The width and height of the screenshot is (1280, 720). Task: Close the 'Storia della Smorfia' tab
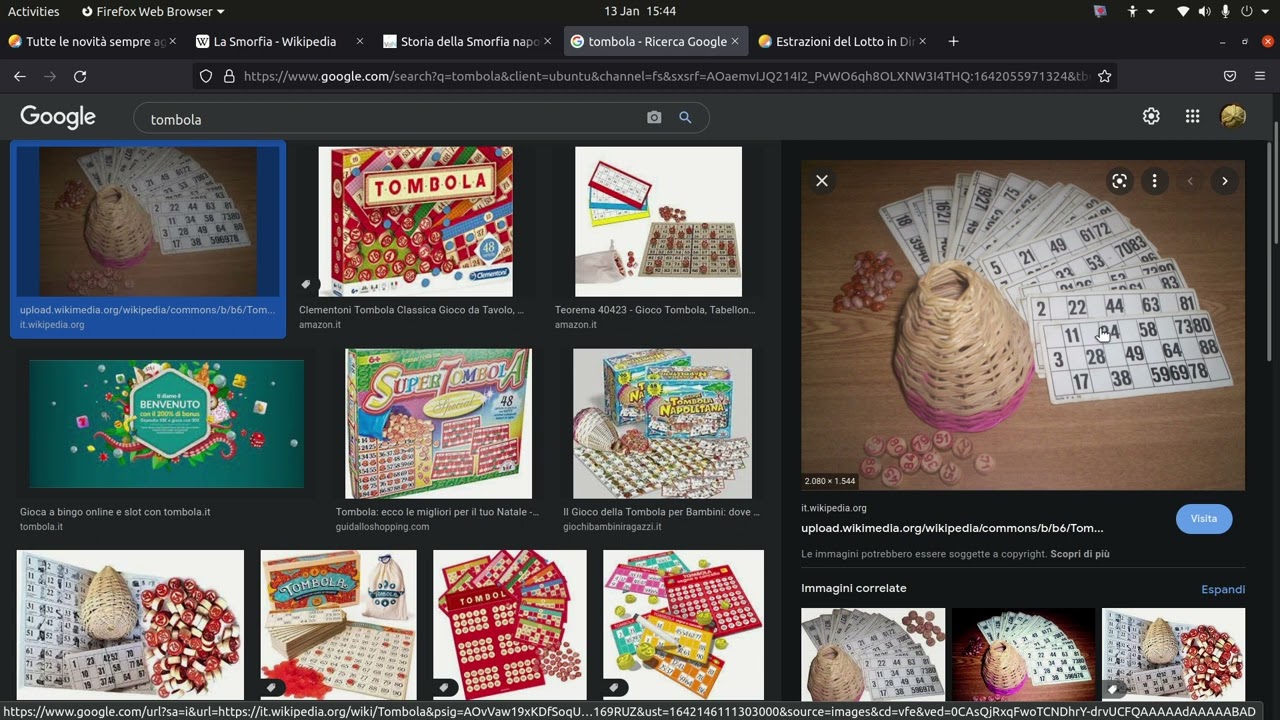[x=547, y=41]
